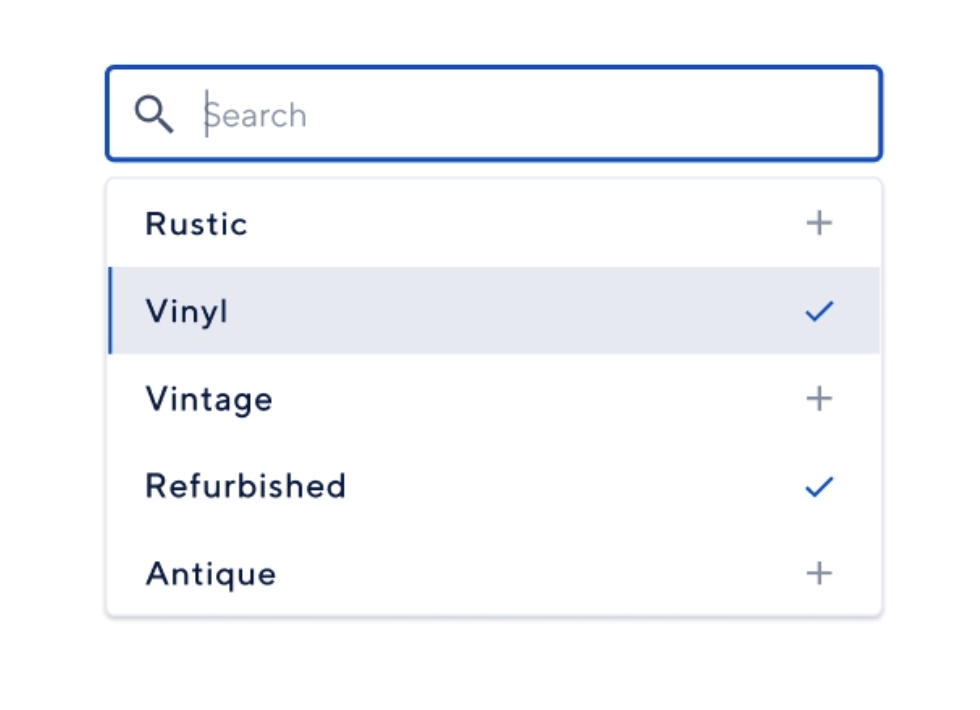Click the highlighted Vinyl row background
The image size is (980, 710).
pos(520,312)
